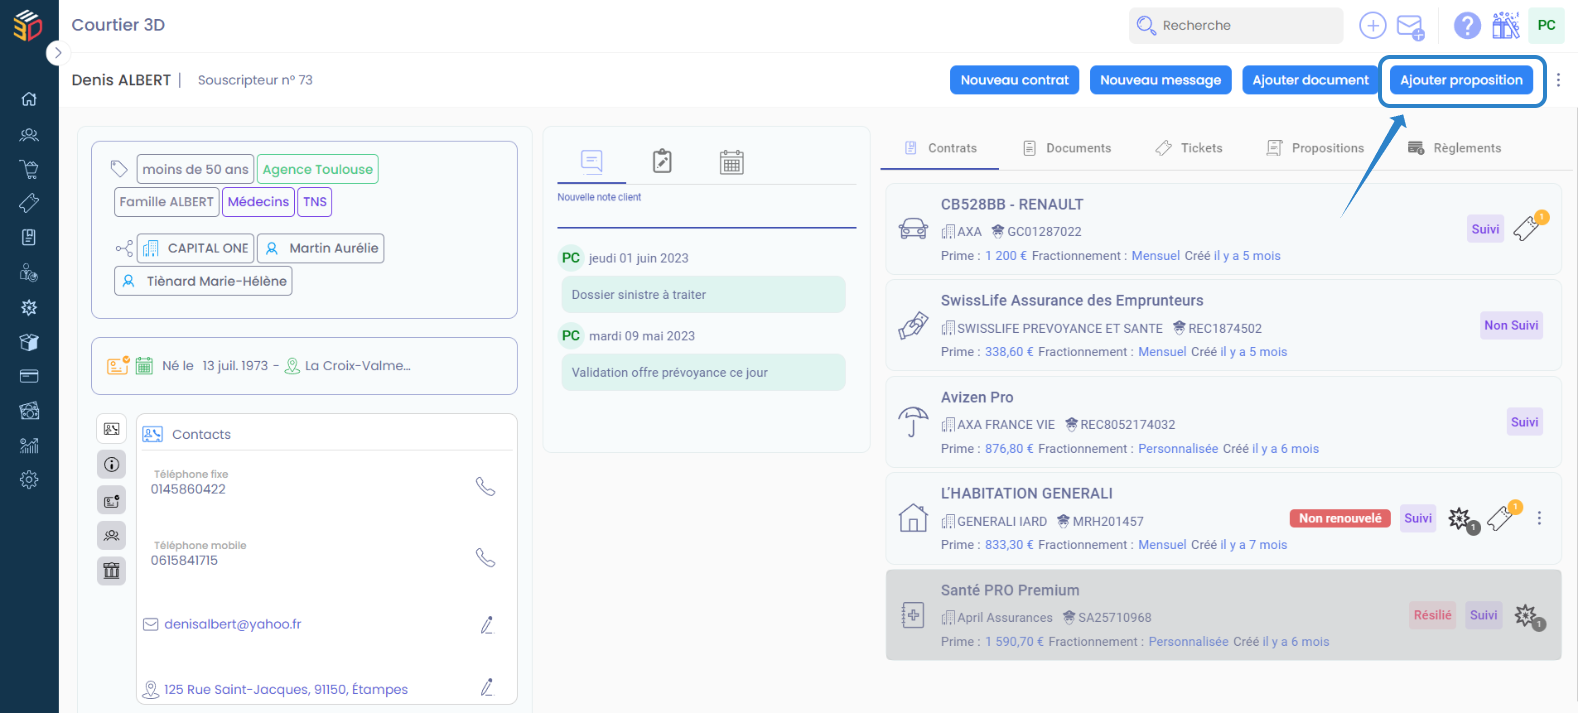Click the TNS tag
Viewport: 1578px width, 713px height.
tap(315, 202)
